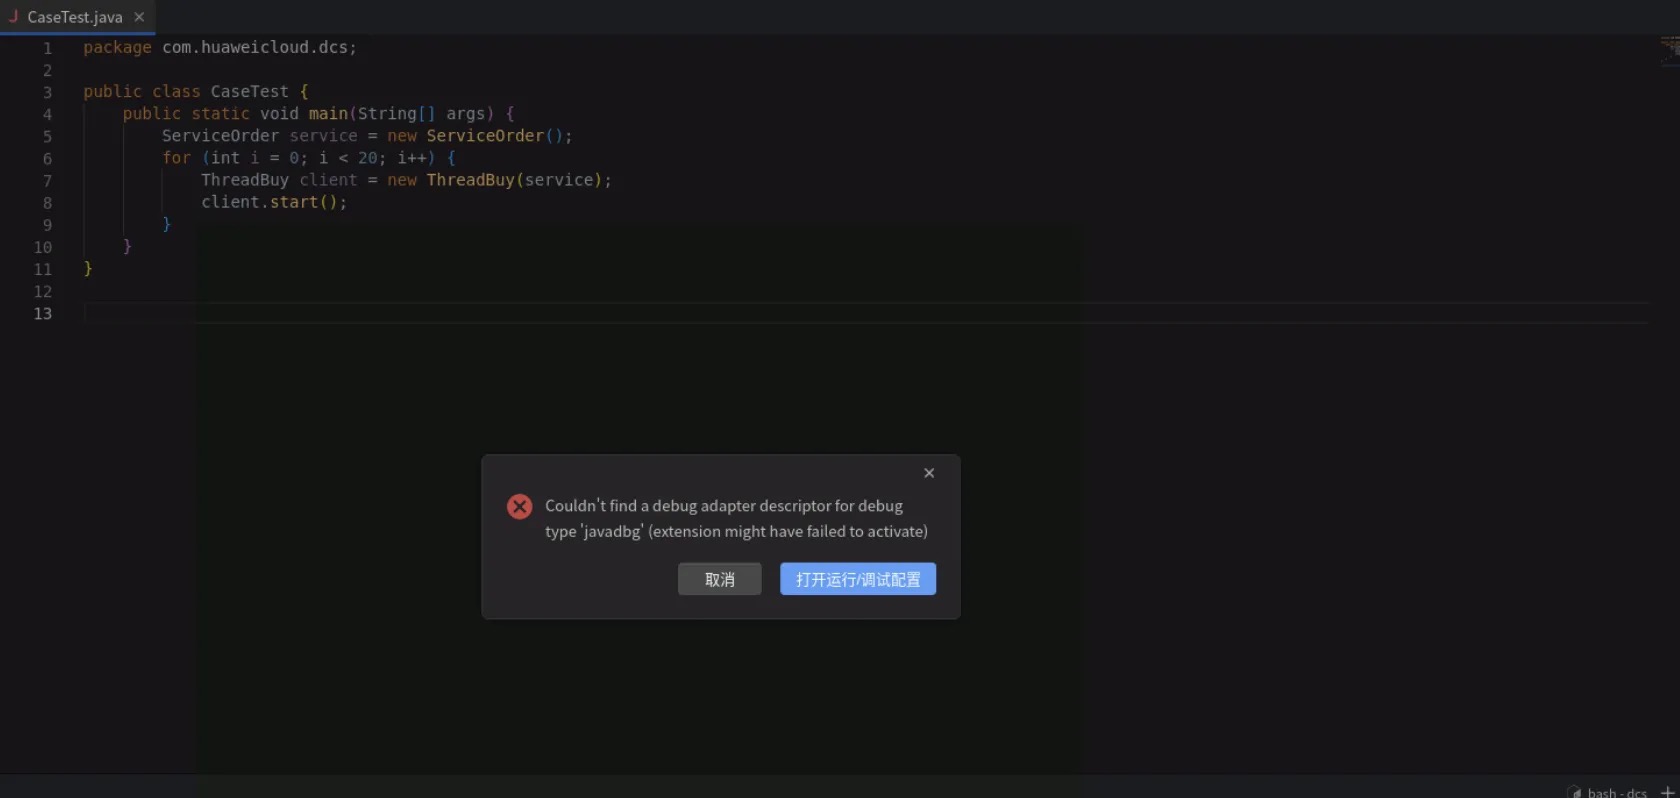Click the ThreadBuy client creation line
This screenshot has height=798, width=1680.
tap(406, 179)
